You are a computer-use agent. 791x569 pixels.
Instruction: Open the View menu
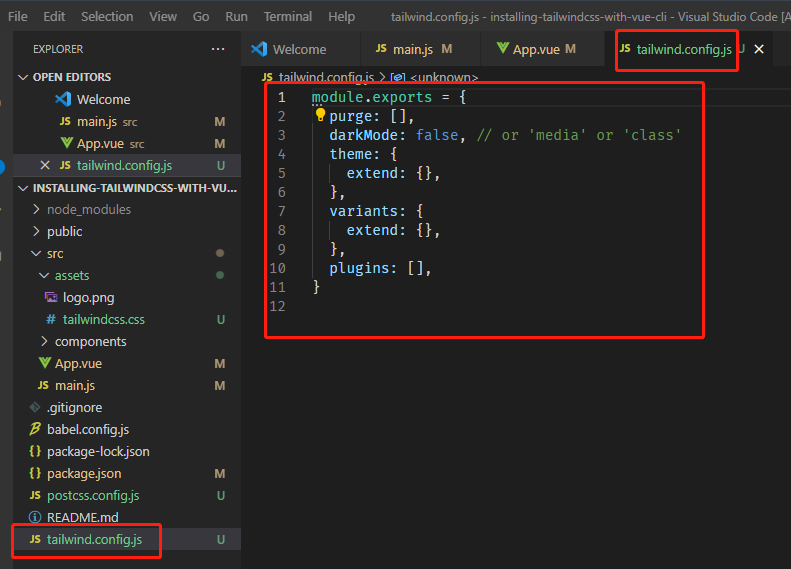pos(163,17)
